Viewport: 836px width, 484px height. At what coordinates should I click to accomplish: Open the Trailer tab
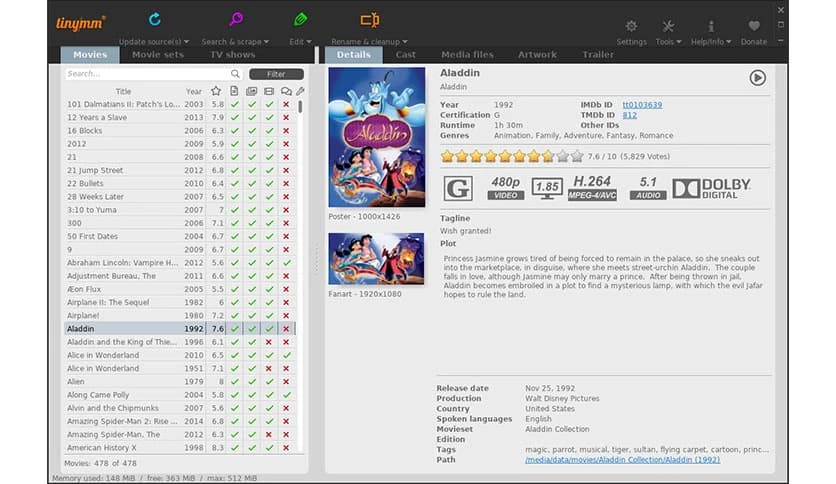(x=598, y=54)
